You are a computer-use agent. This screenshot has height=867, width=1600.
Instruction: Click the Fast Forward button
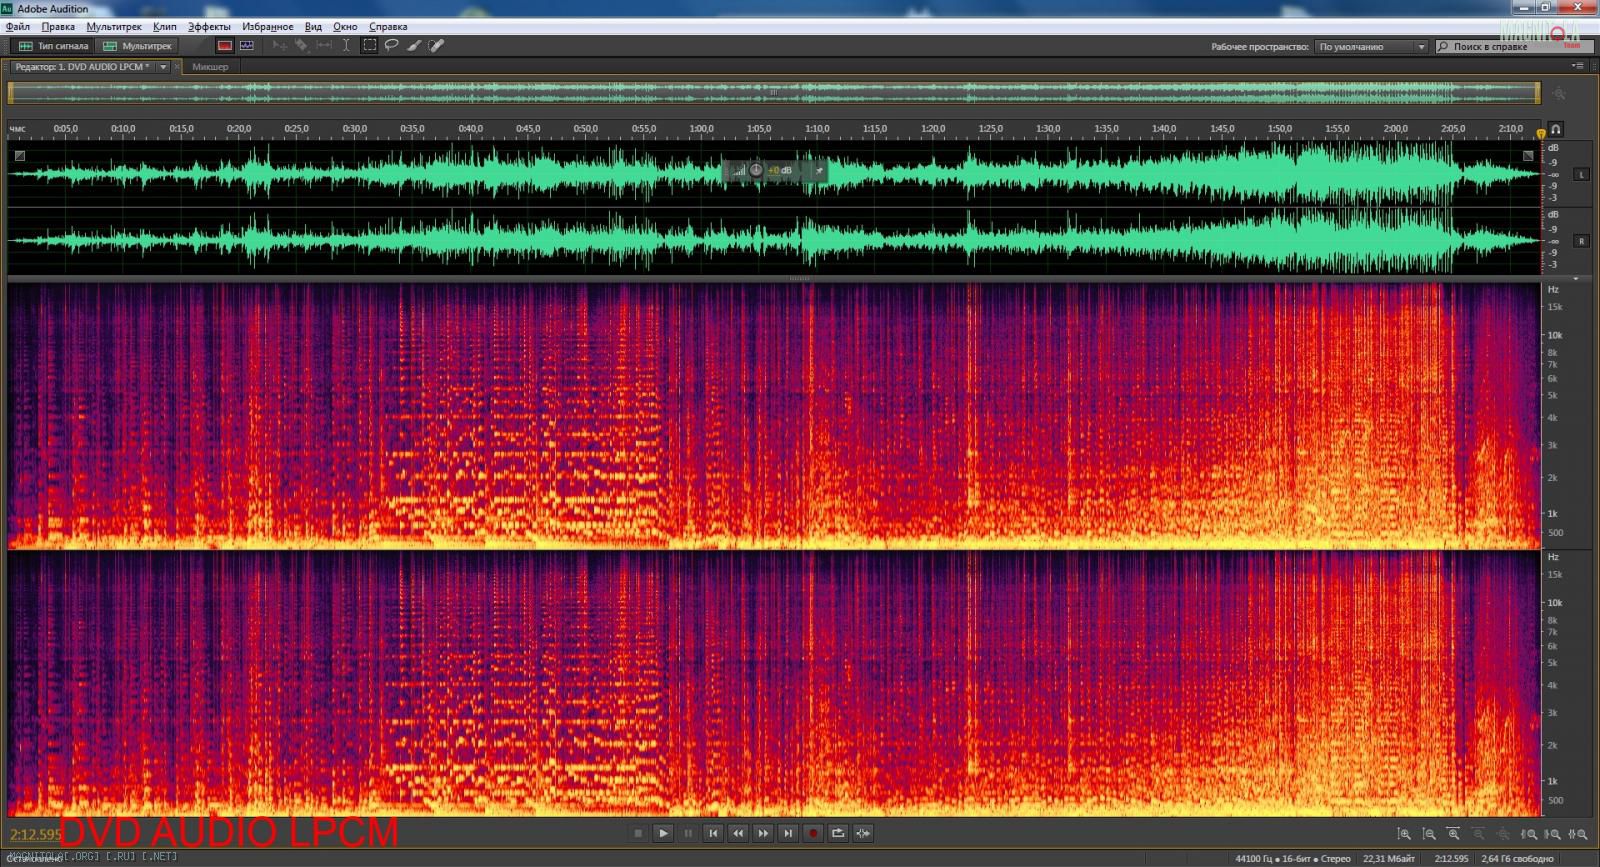(x=763, y=833)
